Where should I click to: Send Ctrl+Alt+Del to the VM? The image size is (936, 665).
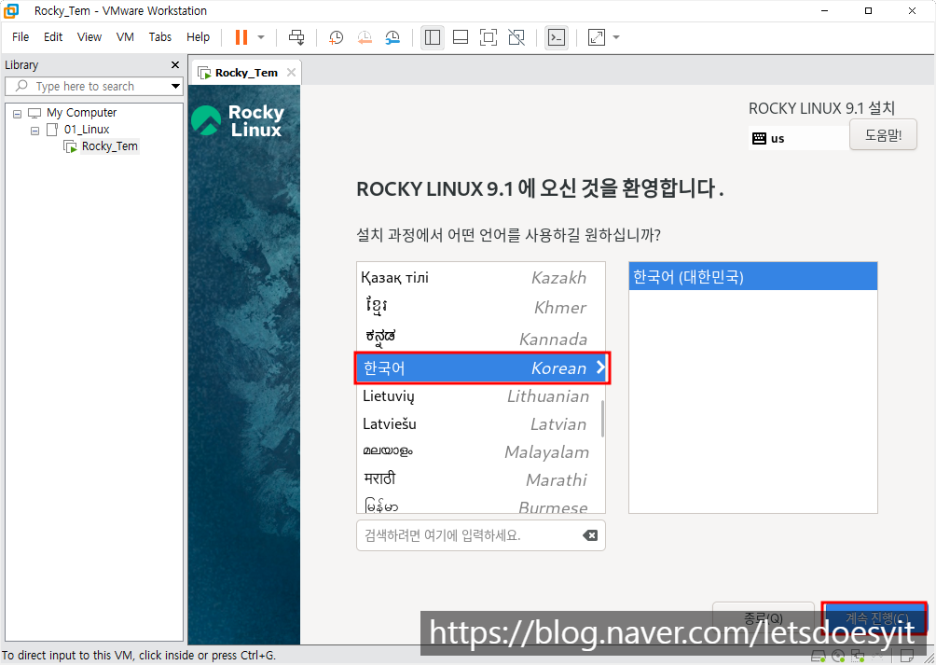(296, 37)
